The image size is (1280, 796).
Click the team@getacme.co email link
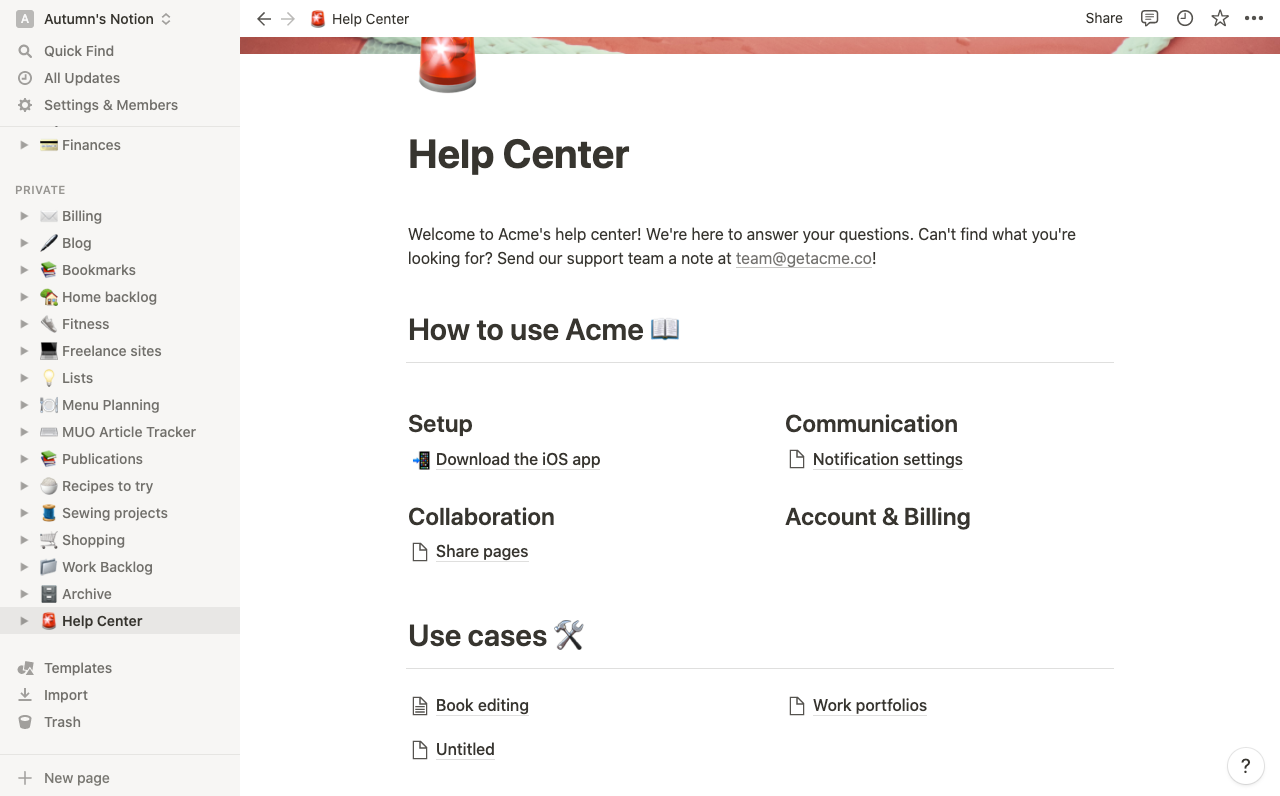tap(804, 258)
